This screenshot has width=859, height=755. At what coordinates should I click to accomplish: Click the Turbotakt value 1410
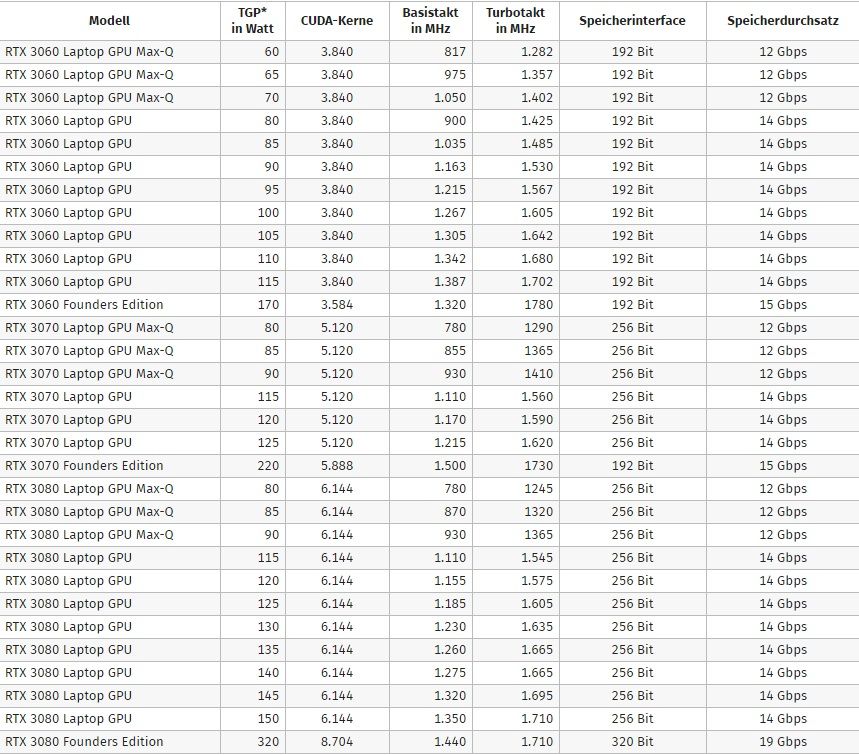tap(539, 374)
